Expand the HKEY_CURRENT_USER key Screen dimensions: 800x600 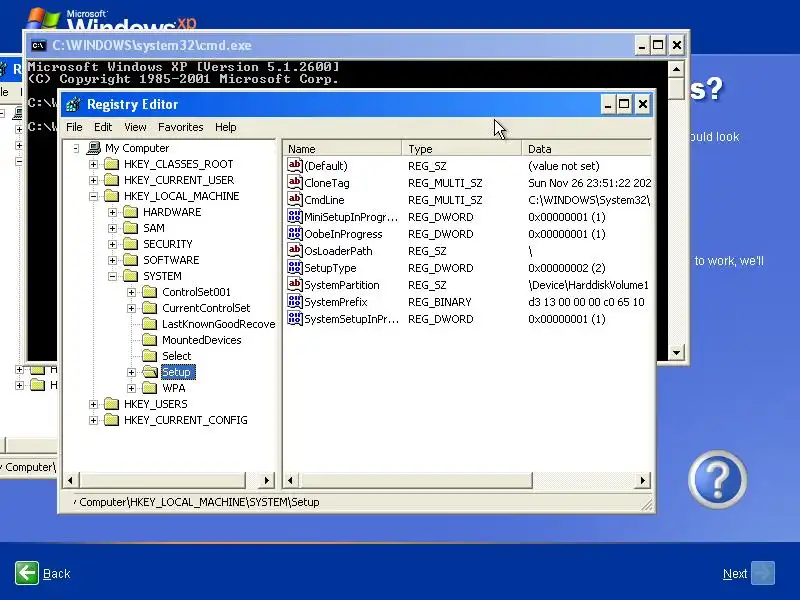pyautogui.click(x=93, y=180)
